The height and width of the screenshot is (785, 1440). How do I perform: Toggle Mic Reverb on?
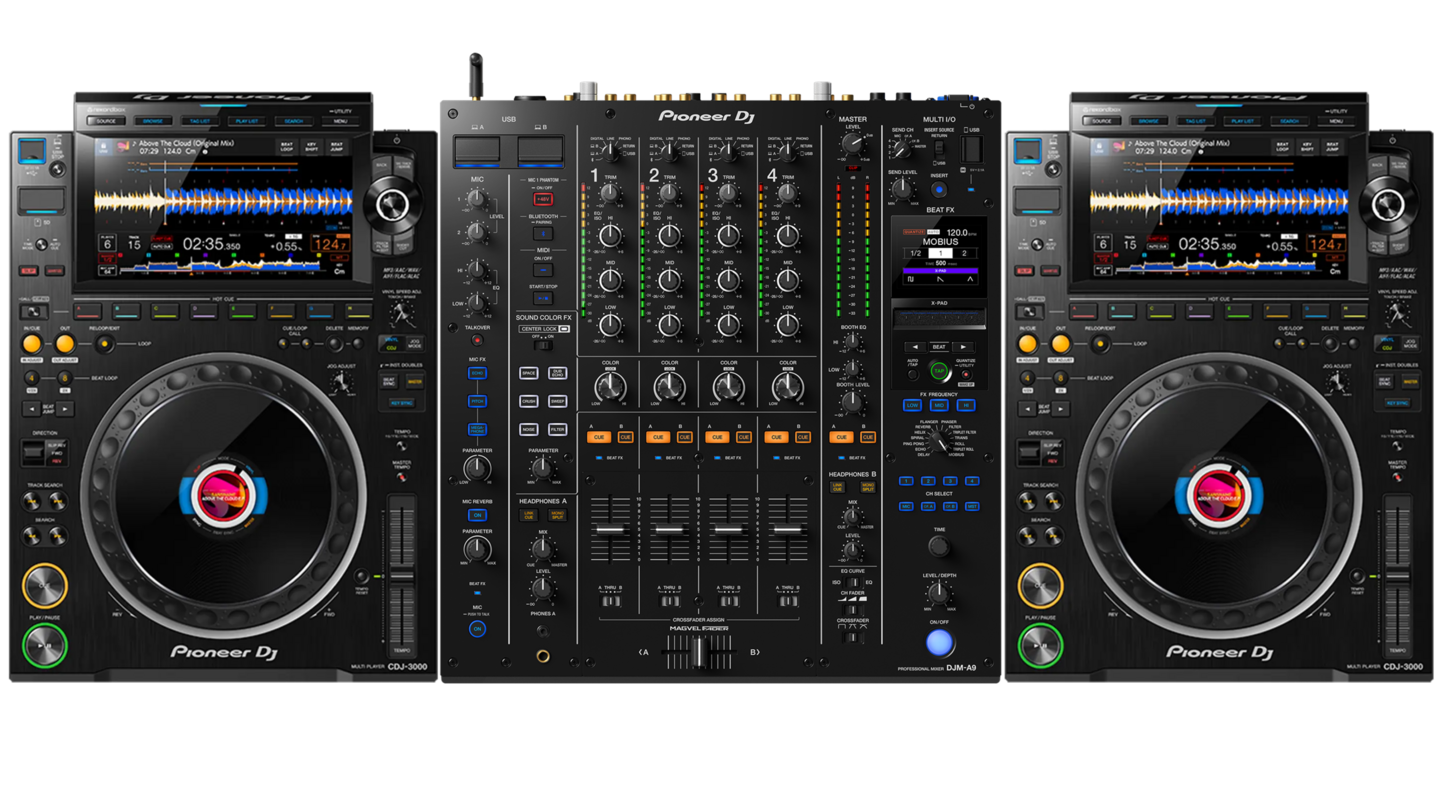(478, 515)
